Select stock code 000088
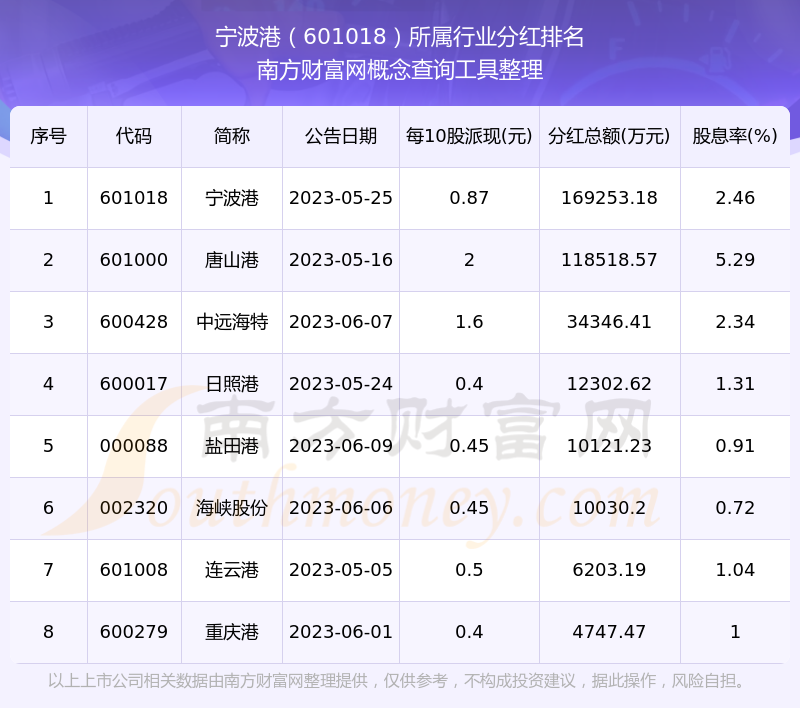This screenshot has width=800, height=708. [x=134, y=446]
